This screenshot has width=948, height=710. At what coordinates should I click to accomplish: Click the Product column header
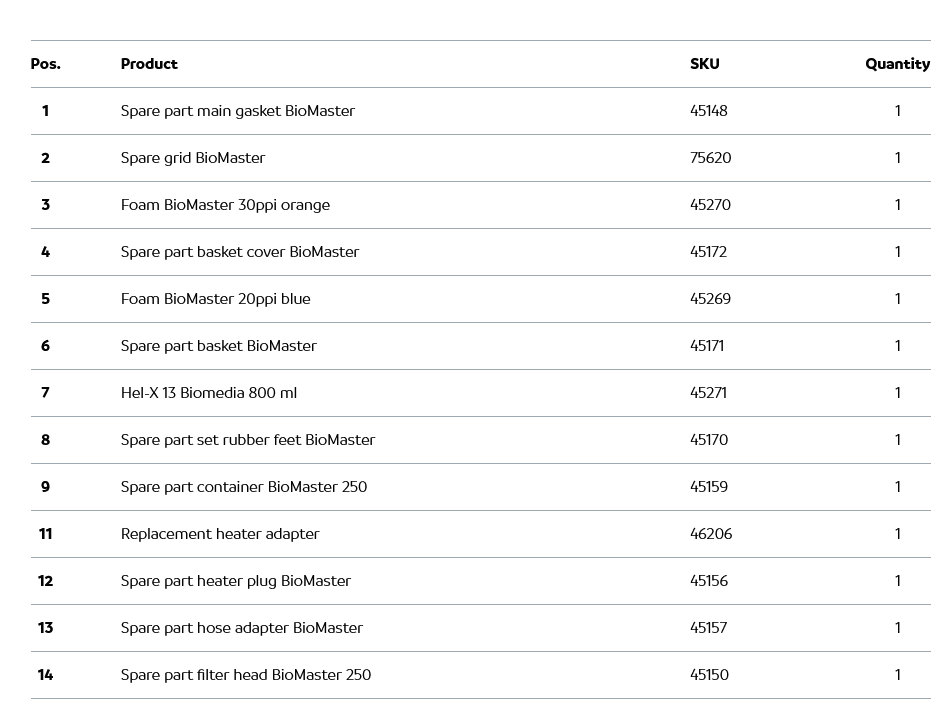click(x=149, y=64)
